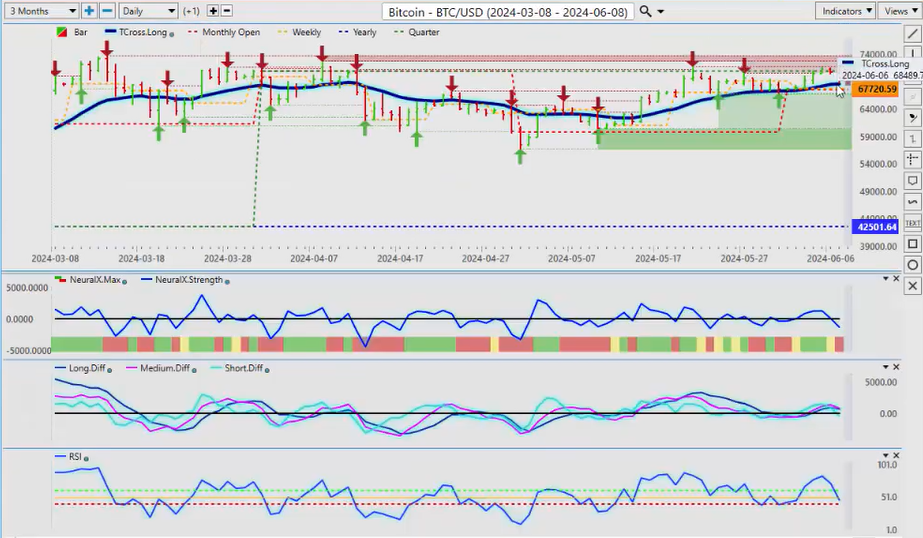
Task: Select the TEXT annotation tool
Action: click(912, 223)
